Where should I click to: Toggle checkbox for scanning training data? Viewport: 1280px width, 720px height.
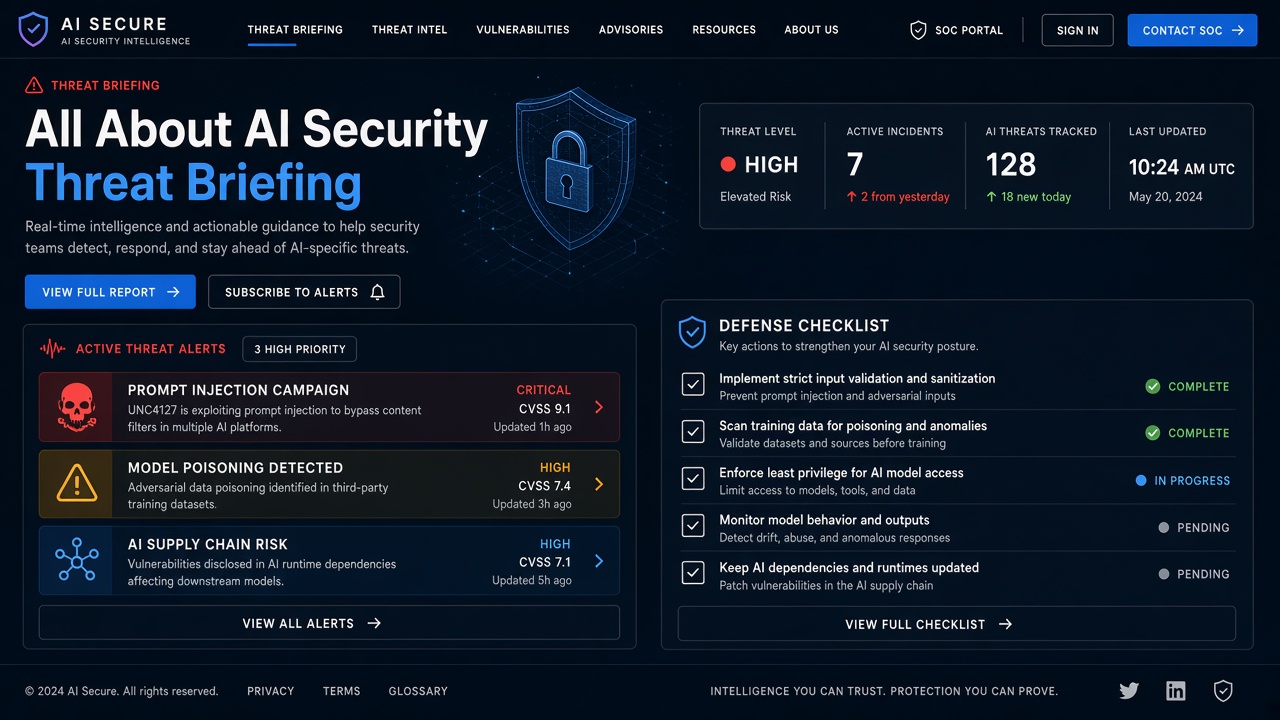pyautogui.click(x=693, y=432)
